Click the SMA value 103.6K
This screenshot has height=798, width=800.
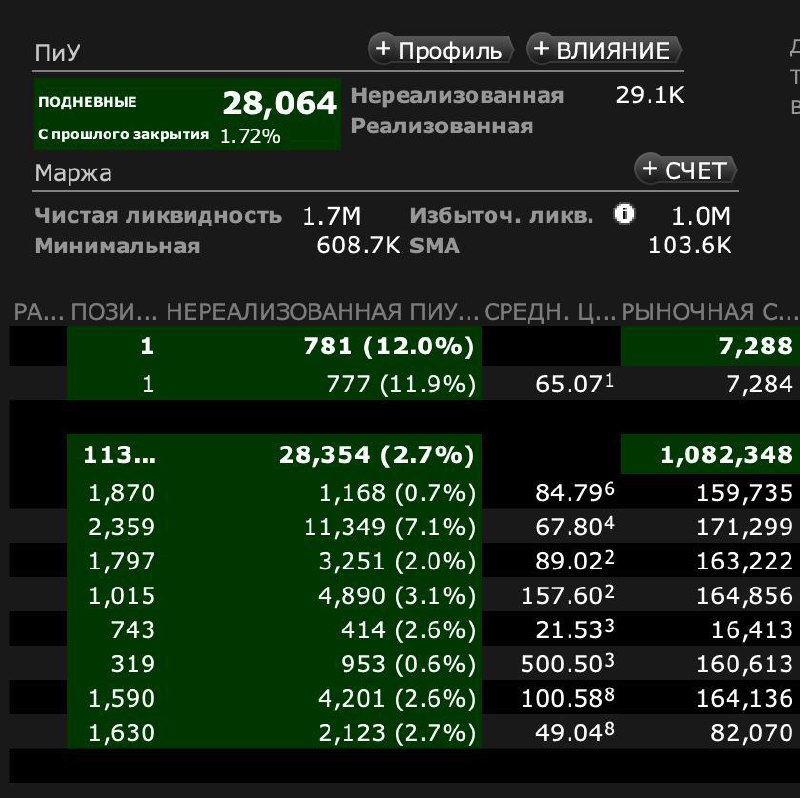point(689,245)
